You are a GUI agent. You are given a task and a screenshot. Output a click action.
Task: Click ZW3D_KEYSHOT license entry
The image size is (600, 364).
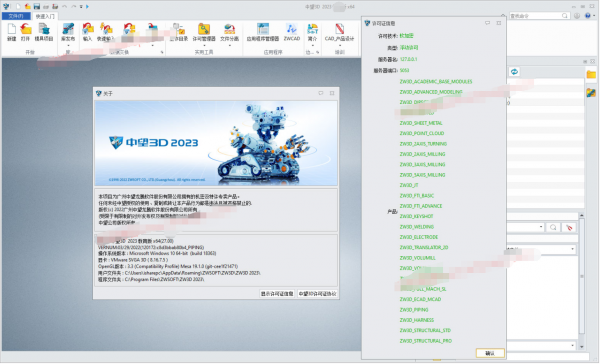pos(416,216)
